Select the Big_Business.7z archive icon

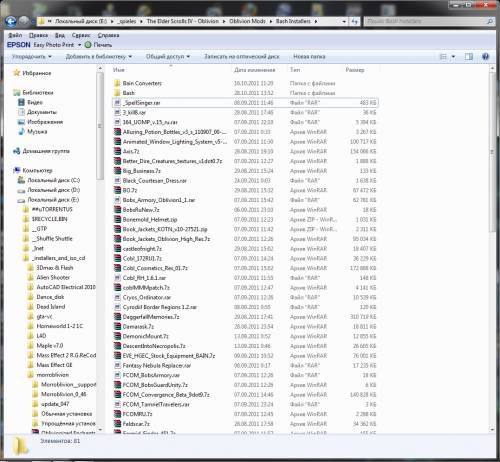(117, 171)
